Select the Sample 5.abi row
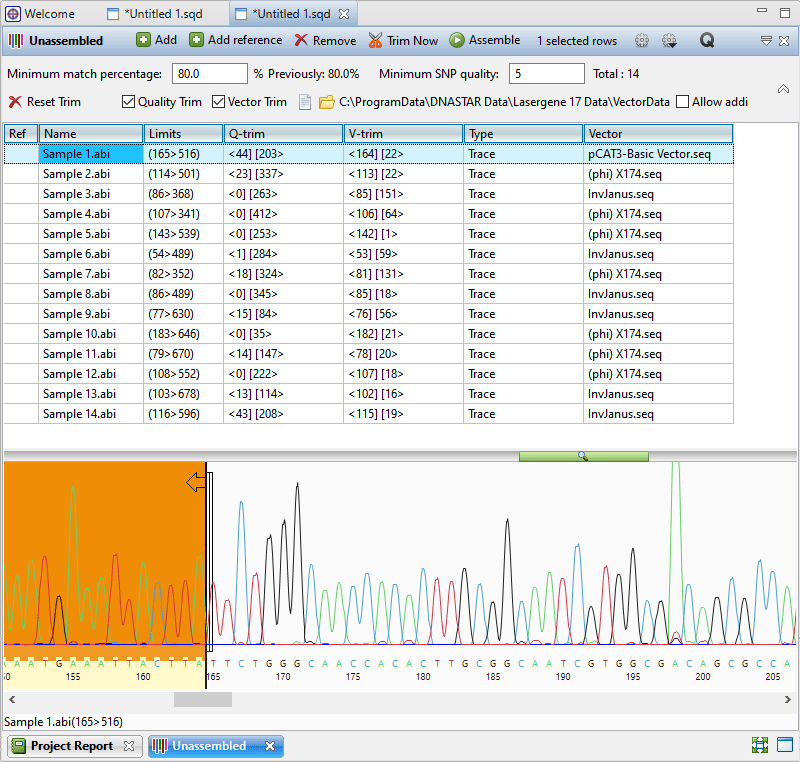The image size is (800, 762). pyautogui.click(x=368, y=234)
